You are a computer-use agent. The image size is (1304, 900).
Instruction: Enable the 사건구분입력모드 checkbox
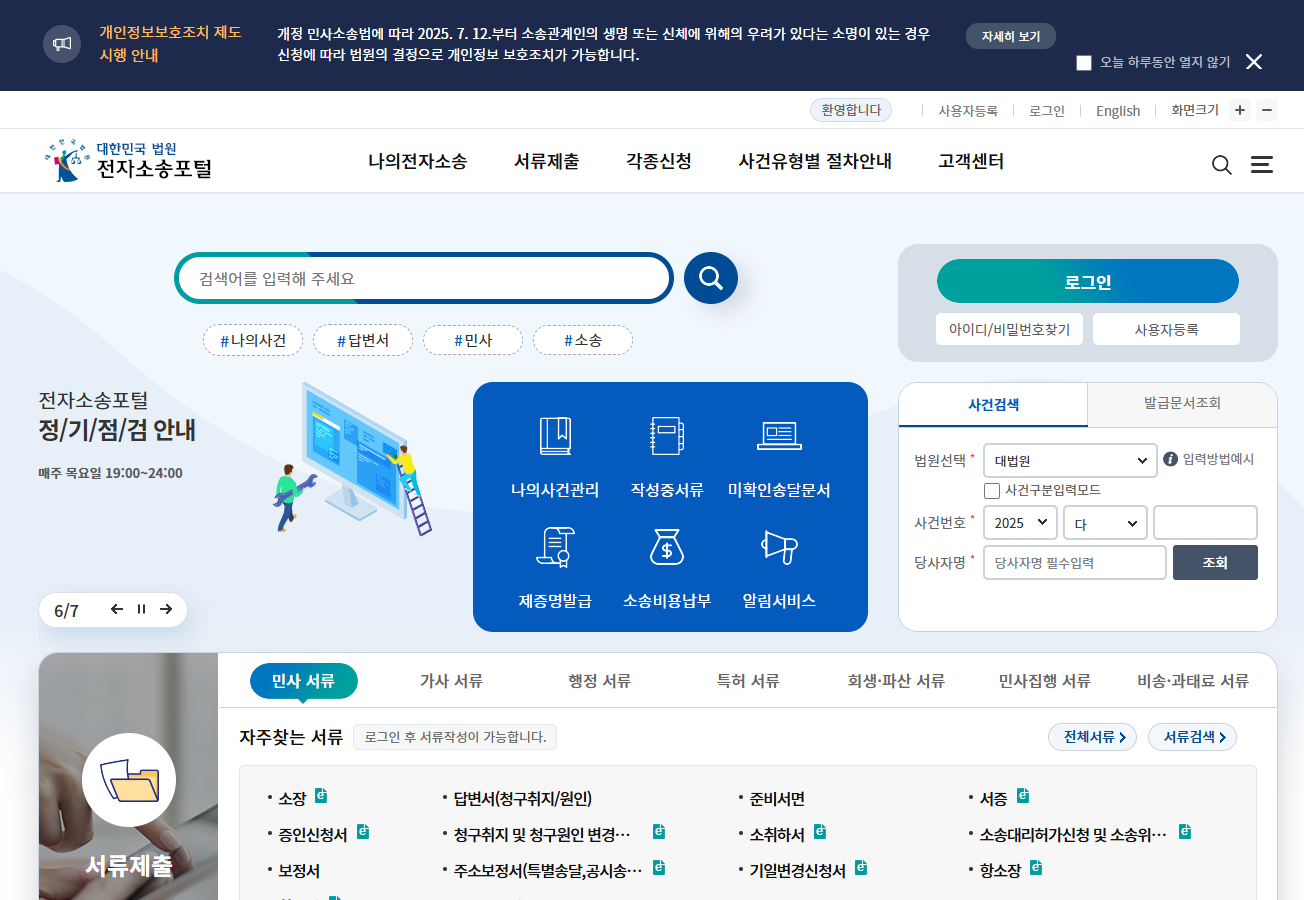[x=991, y=490]
